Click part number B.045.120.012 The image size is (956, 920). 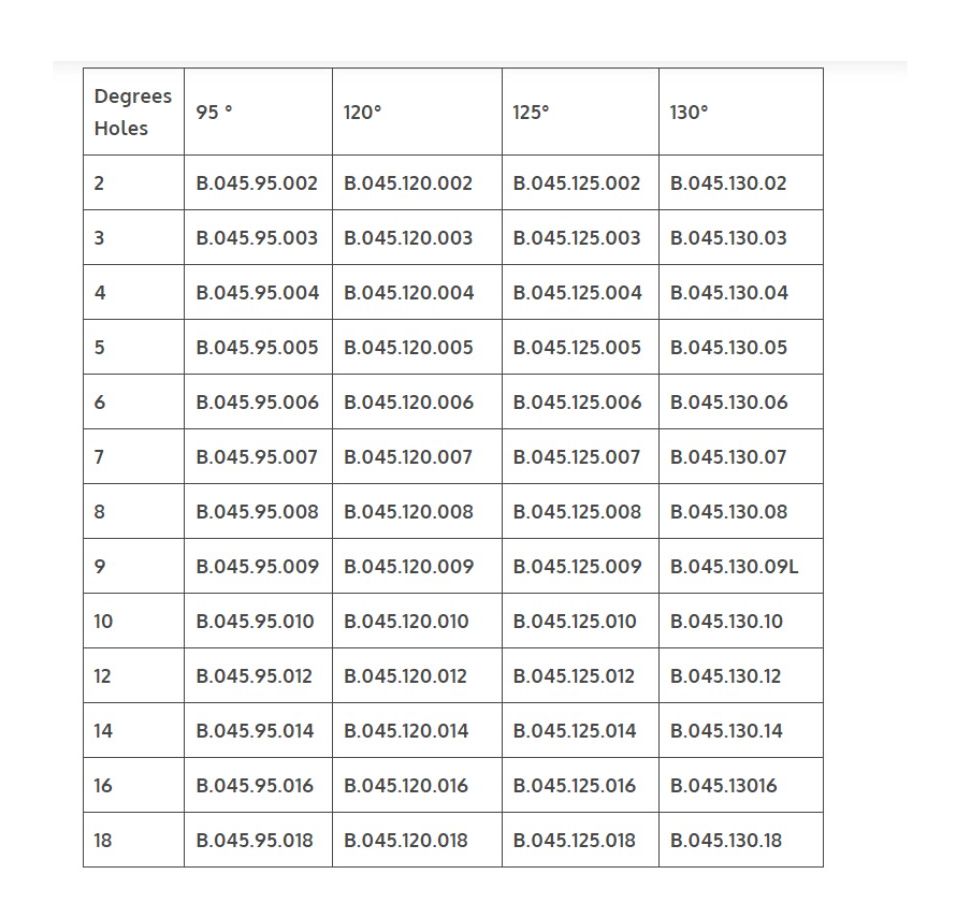tap(405, 676)
